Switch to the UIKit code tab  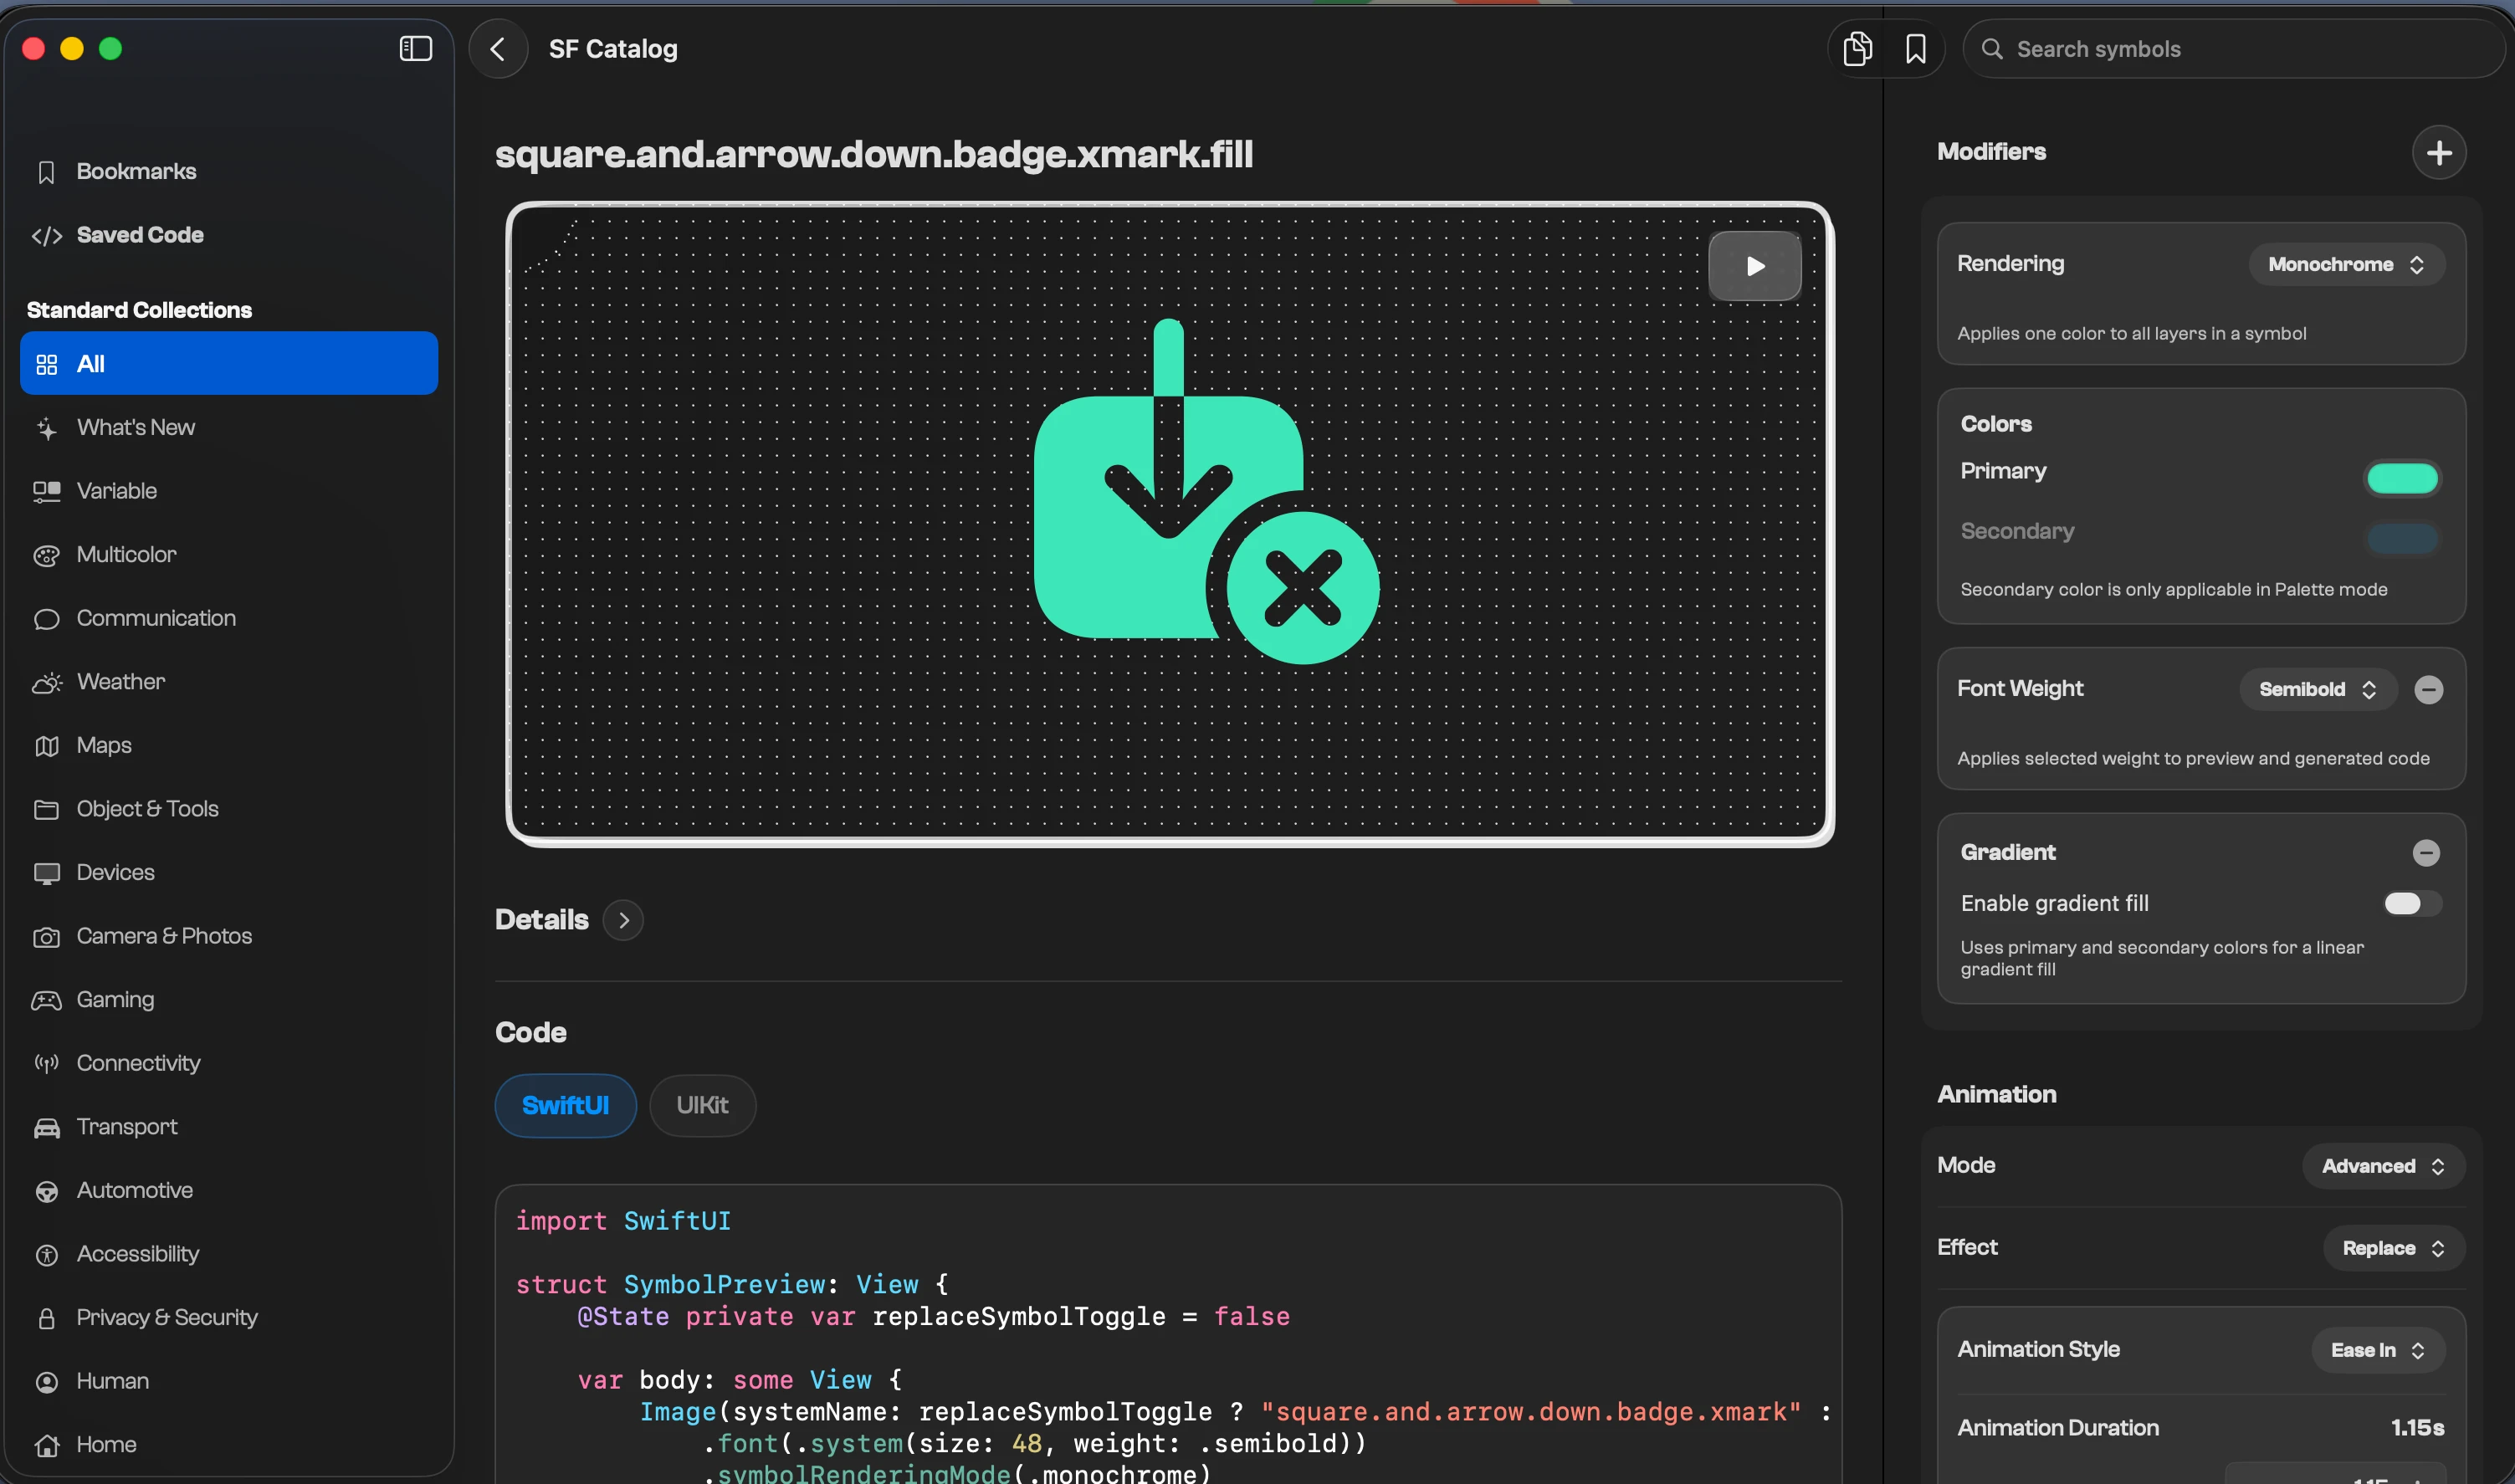(702, 1105)
